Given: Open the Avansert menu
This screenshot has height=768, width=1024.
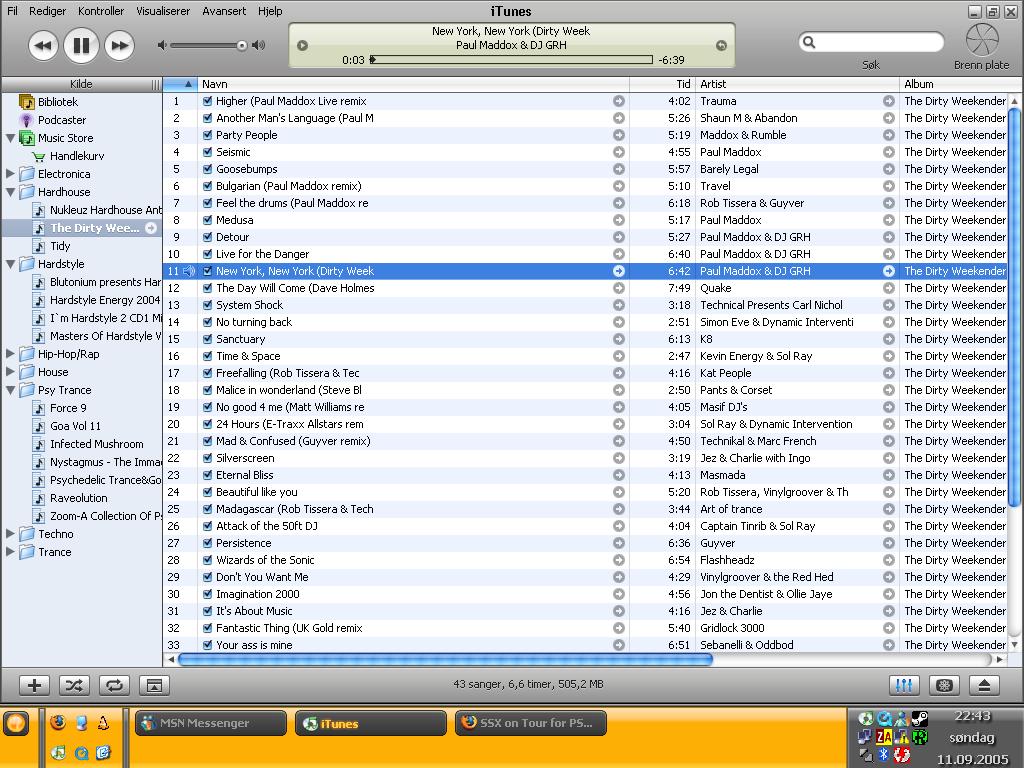Looking at the screenshot, I should (x=224, y=11).
